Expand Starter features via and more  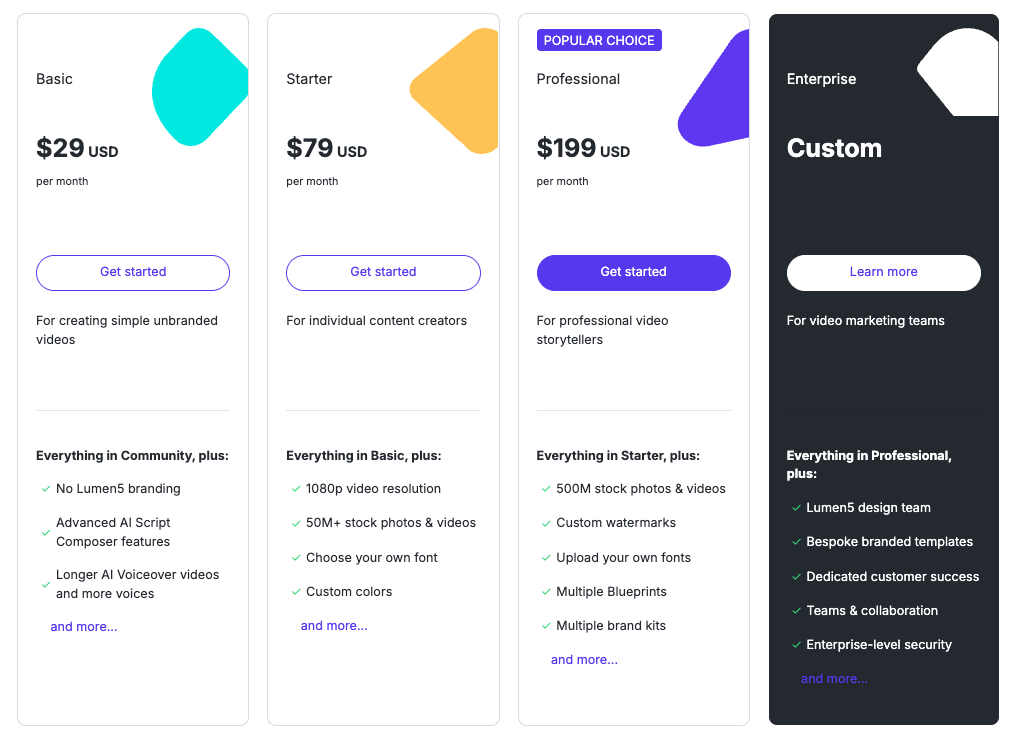[334, 625]
